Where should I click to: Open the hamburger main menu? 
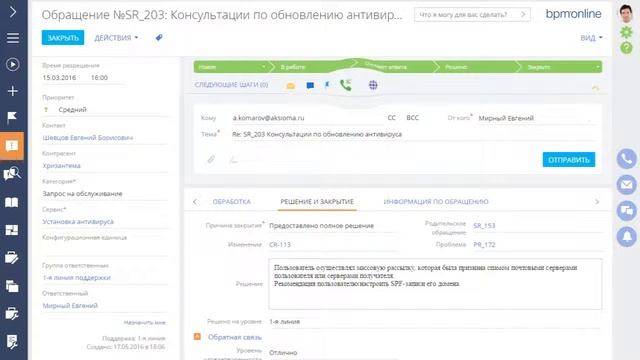click(x=13, y=38)
